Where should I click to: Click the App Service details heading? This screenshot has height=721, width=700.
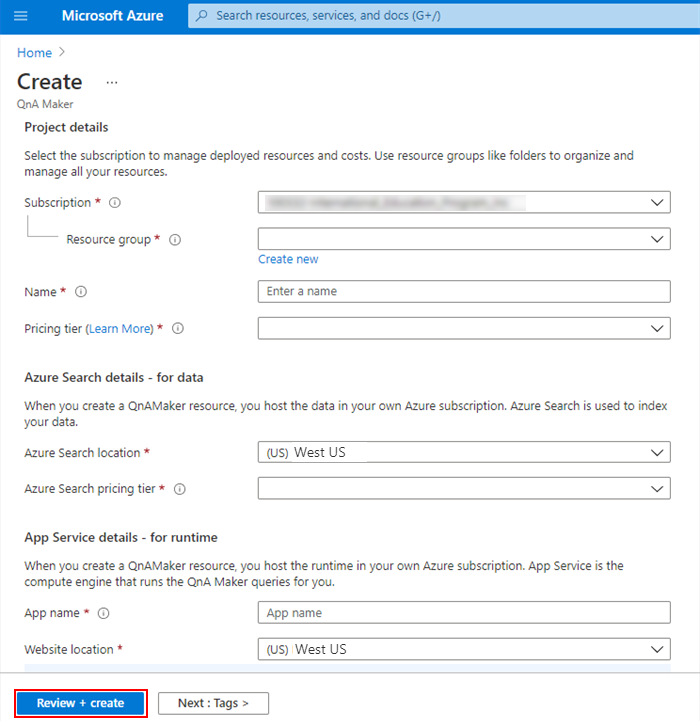(x=121, y=538)
